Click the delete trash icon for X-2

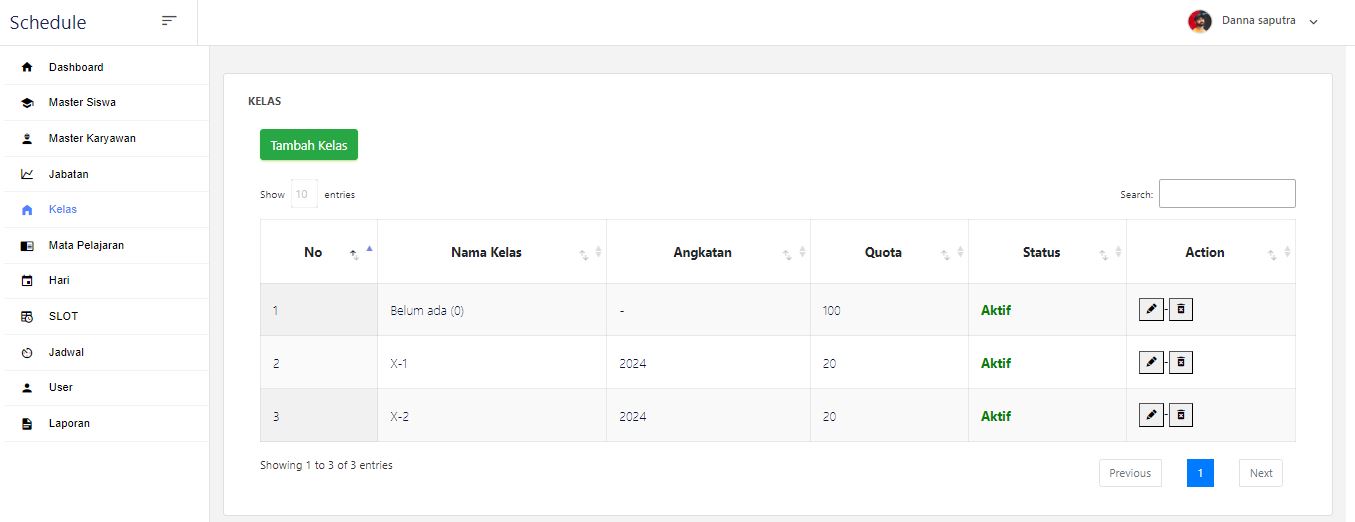pyautogui.click(x=1181, y=415)
